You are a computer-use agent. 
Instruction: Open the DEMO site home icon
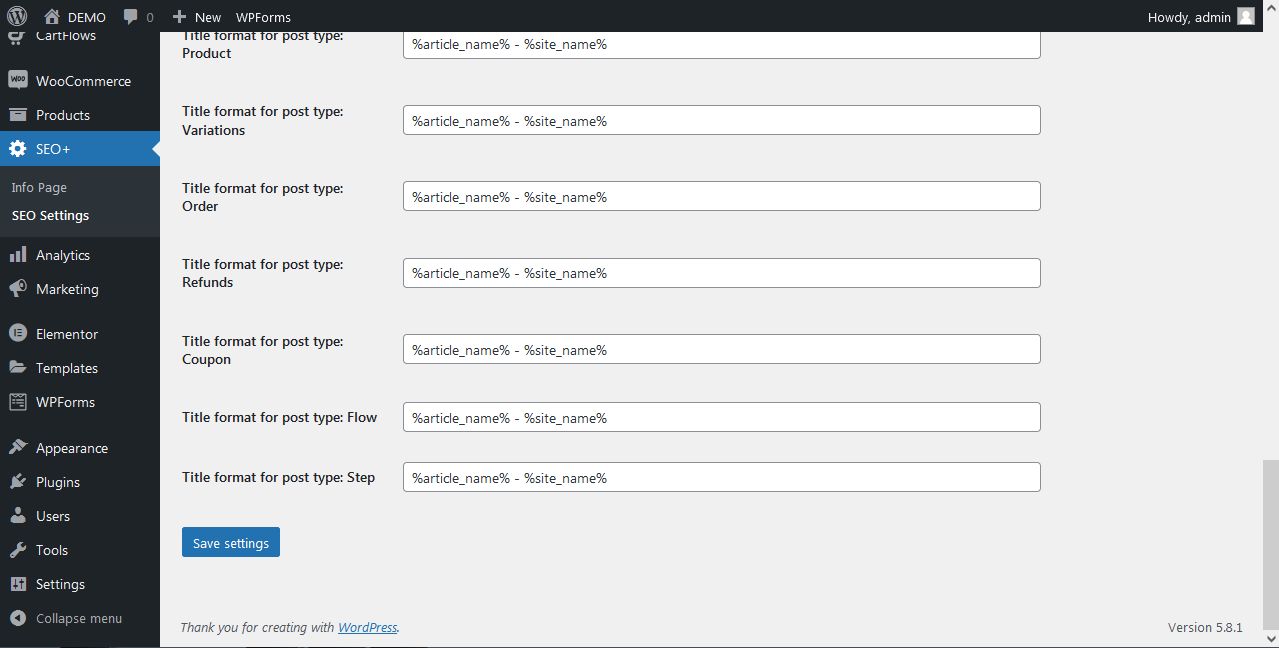tap(52, 16)
